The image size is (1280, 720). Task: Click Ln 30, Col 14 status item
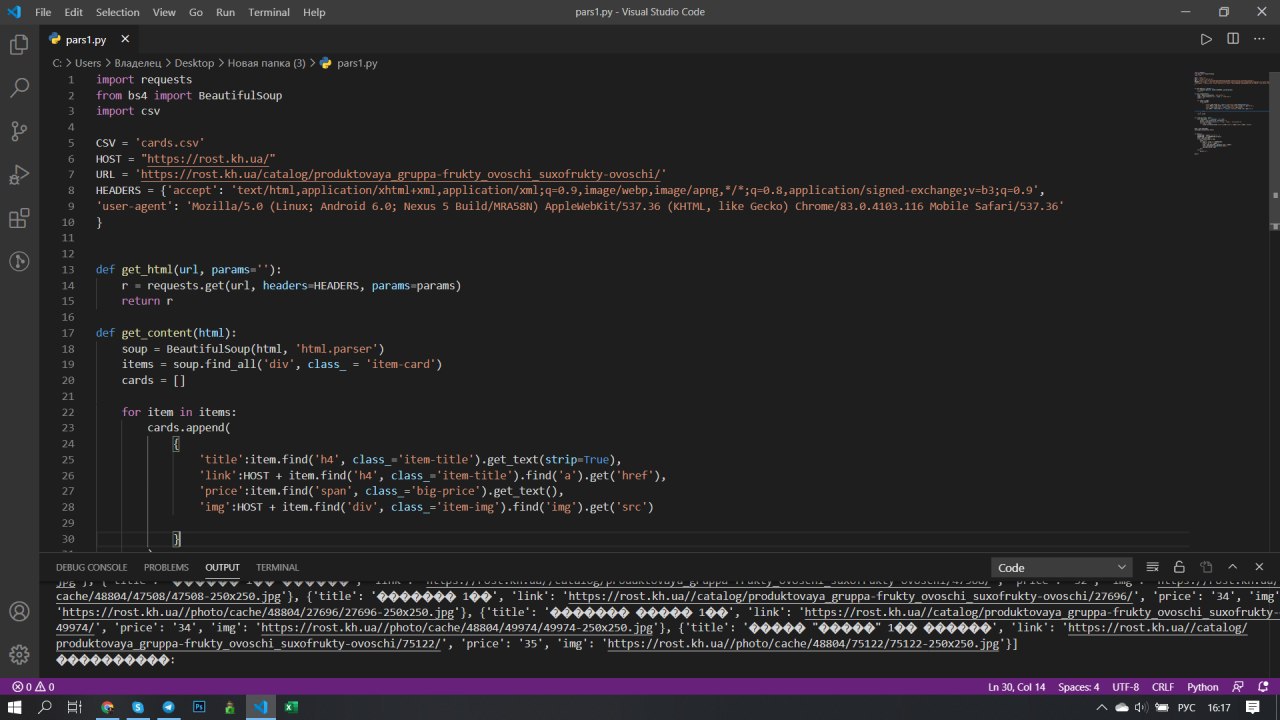[x=1018, y=687]
